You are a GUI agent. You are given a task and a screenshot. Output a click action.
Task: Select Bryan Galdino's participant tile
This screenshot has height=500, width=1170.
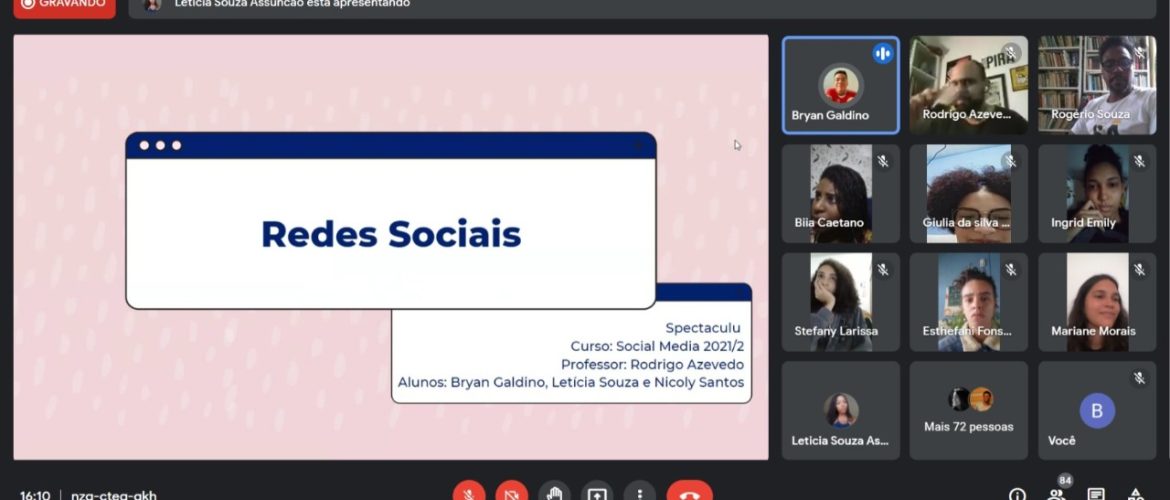[840, 86]
